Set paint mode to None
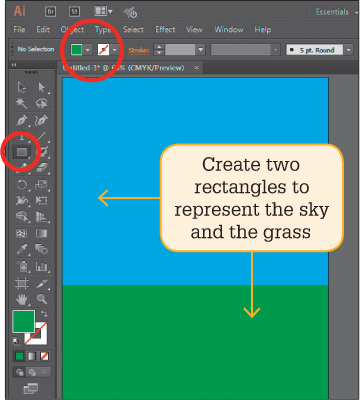The height and width of the screenshot is (400, 360). tap(44, 356)
